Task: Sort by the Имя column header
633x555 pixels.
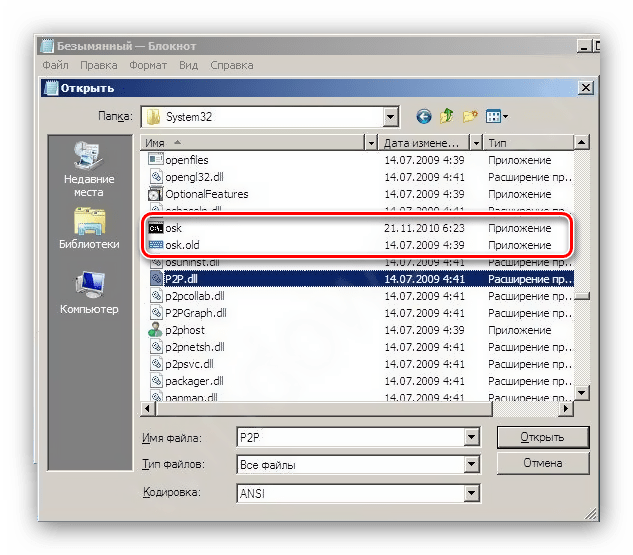Action: (x=252, y=143)
